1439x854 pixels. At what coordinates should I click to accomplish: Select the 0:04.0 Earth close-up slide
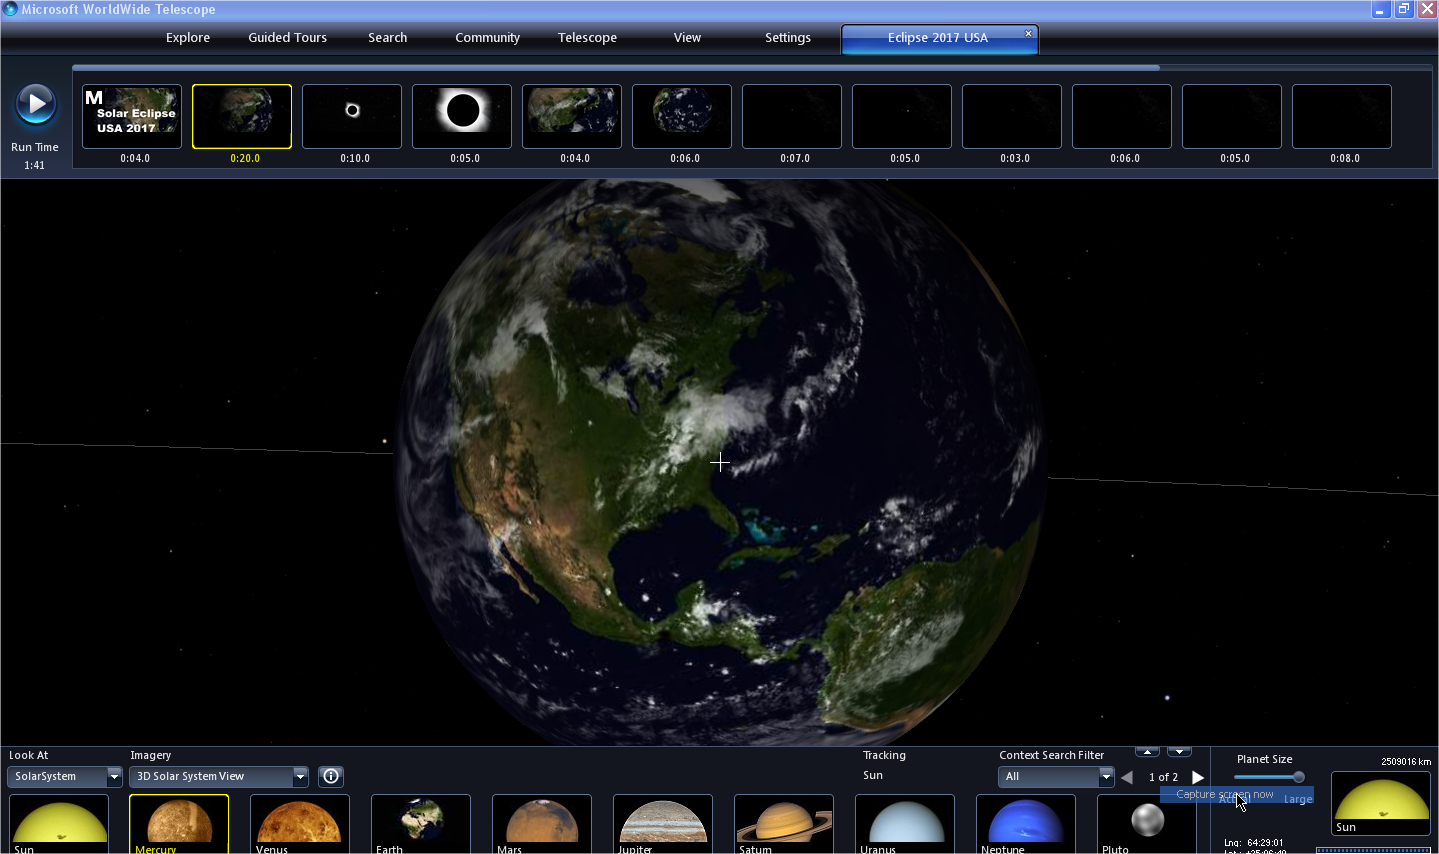click(x=572, y=116)
